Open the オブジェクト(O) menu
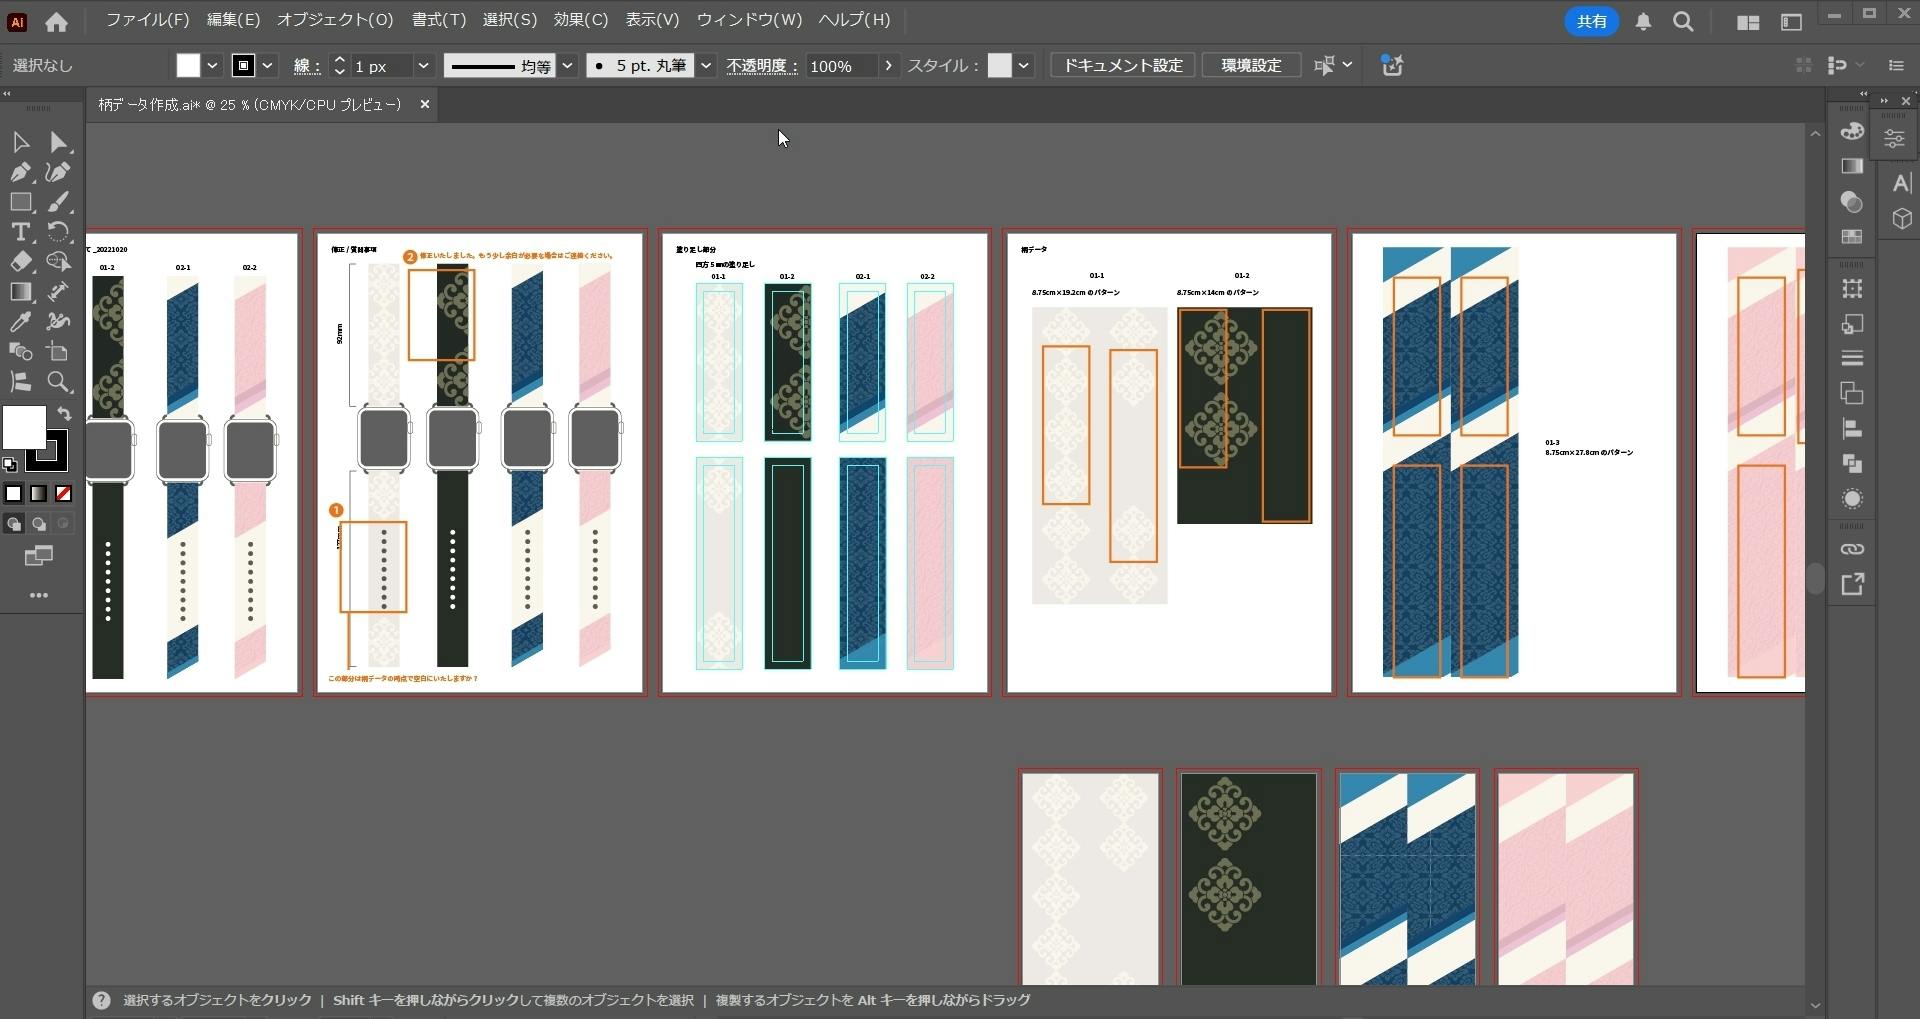This screenshot has height=1019, width=1920. pos(335,20)
